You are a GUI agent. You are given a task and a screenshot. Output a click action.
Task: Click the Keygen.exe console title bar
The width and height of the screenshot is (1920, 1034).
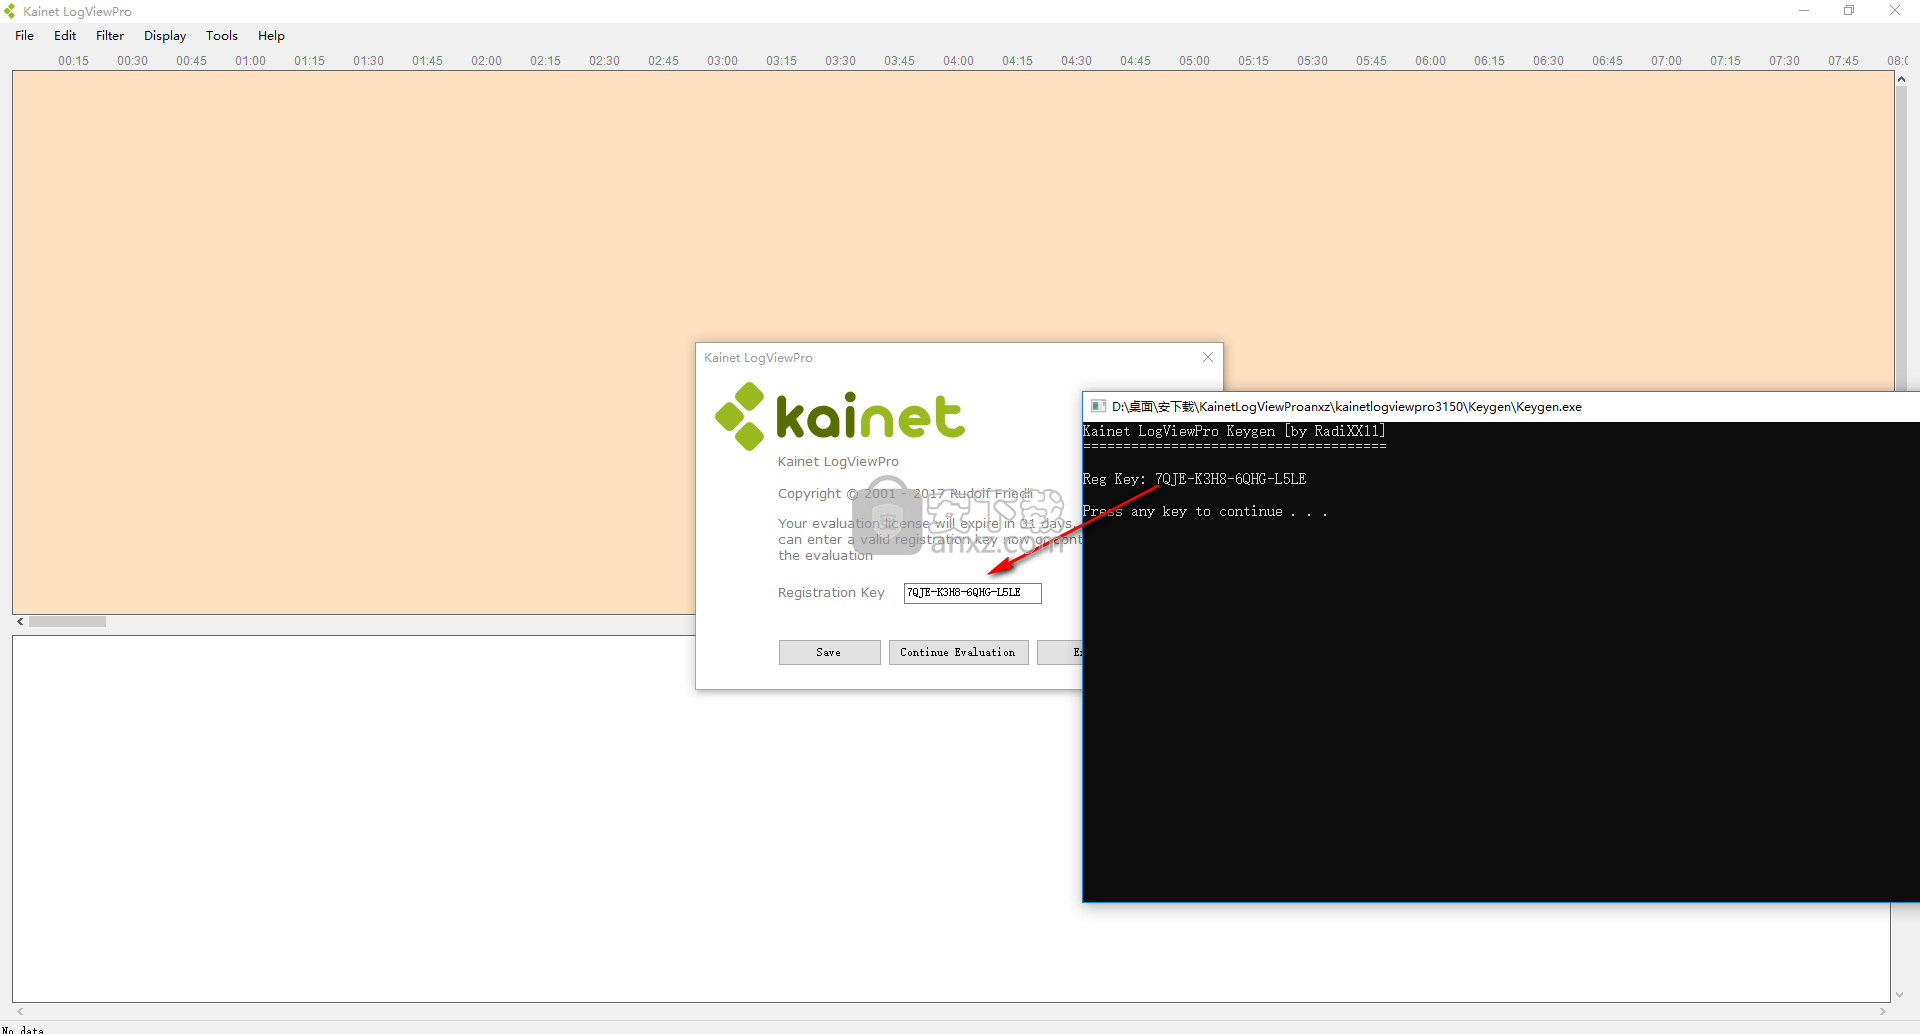pos(1500,406)
